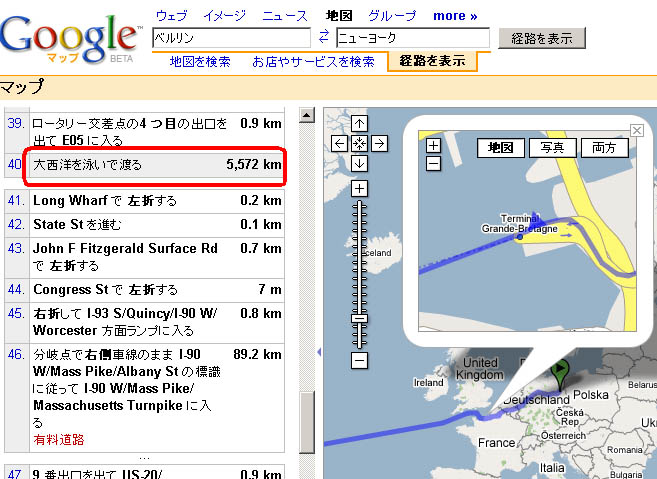Click scrollbar up arrow of directions list
The height and width of the screenshot is (479, 657).
coord(307,115)
